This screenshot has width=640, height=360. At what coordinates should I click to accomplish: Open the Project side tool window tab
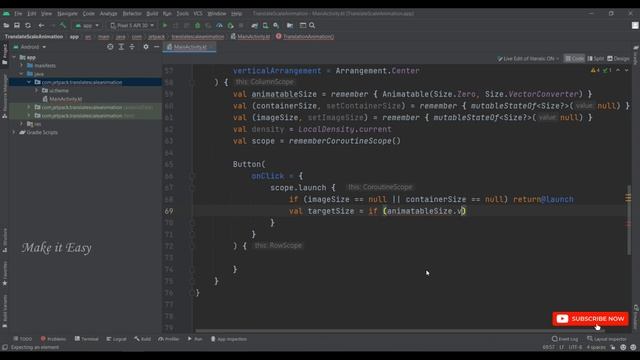click(x=4, y=53)
